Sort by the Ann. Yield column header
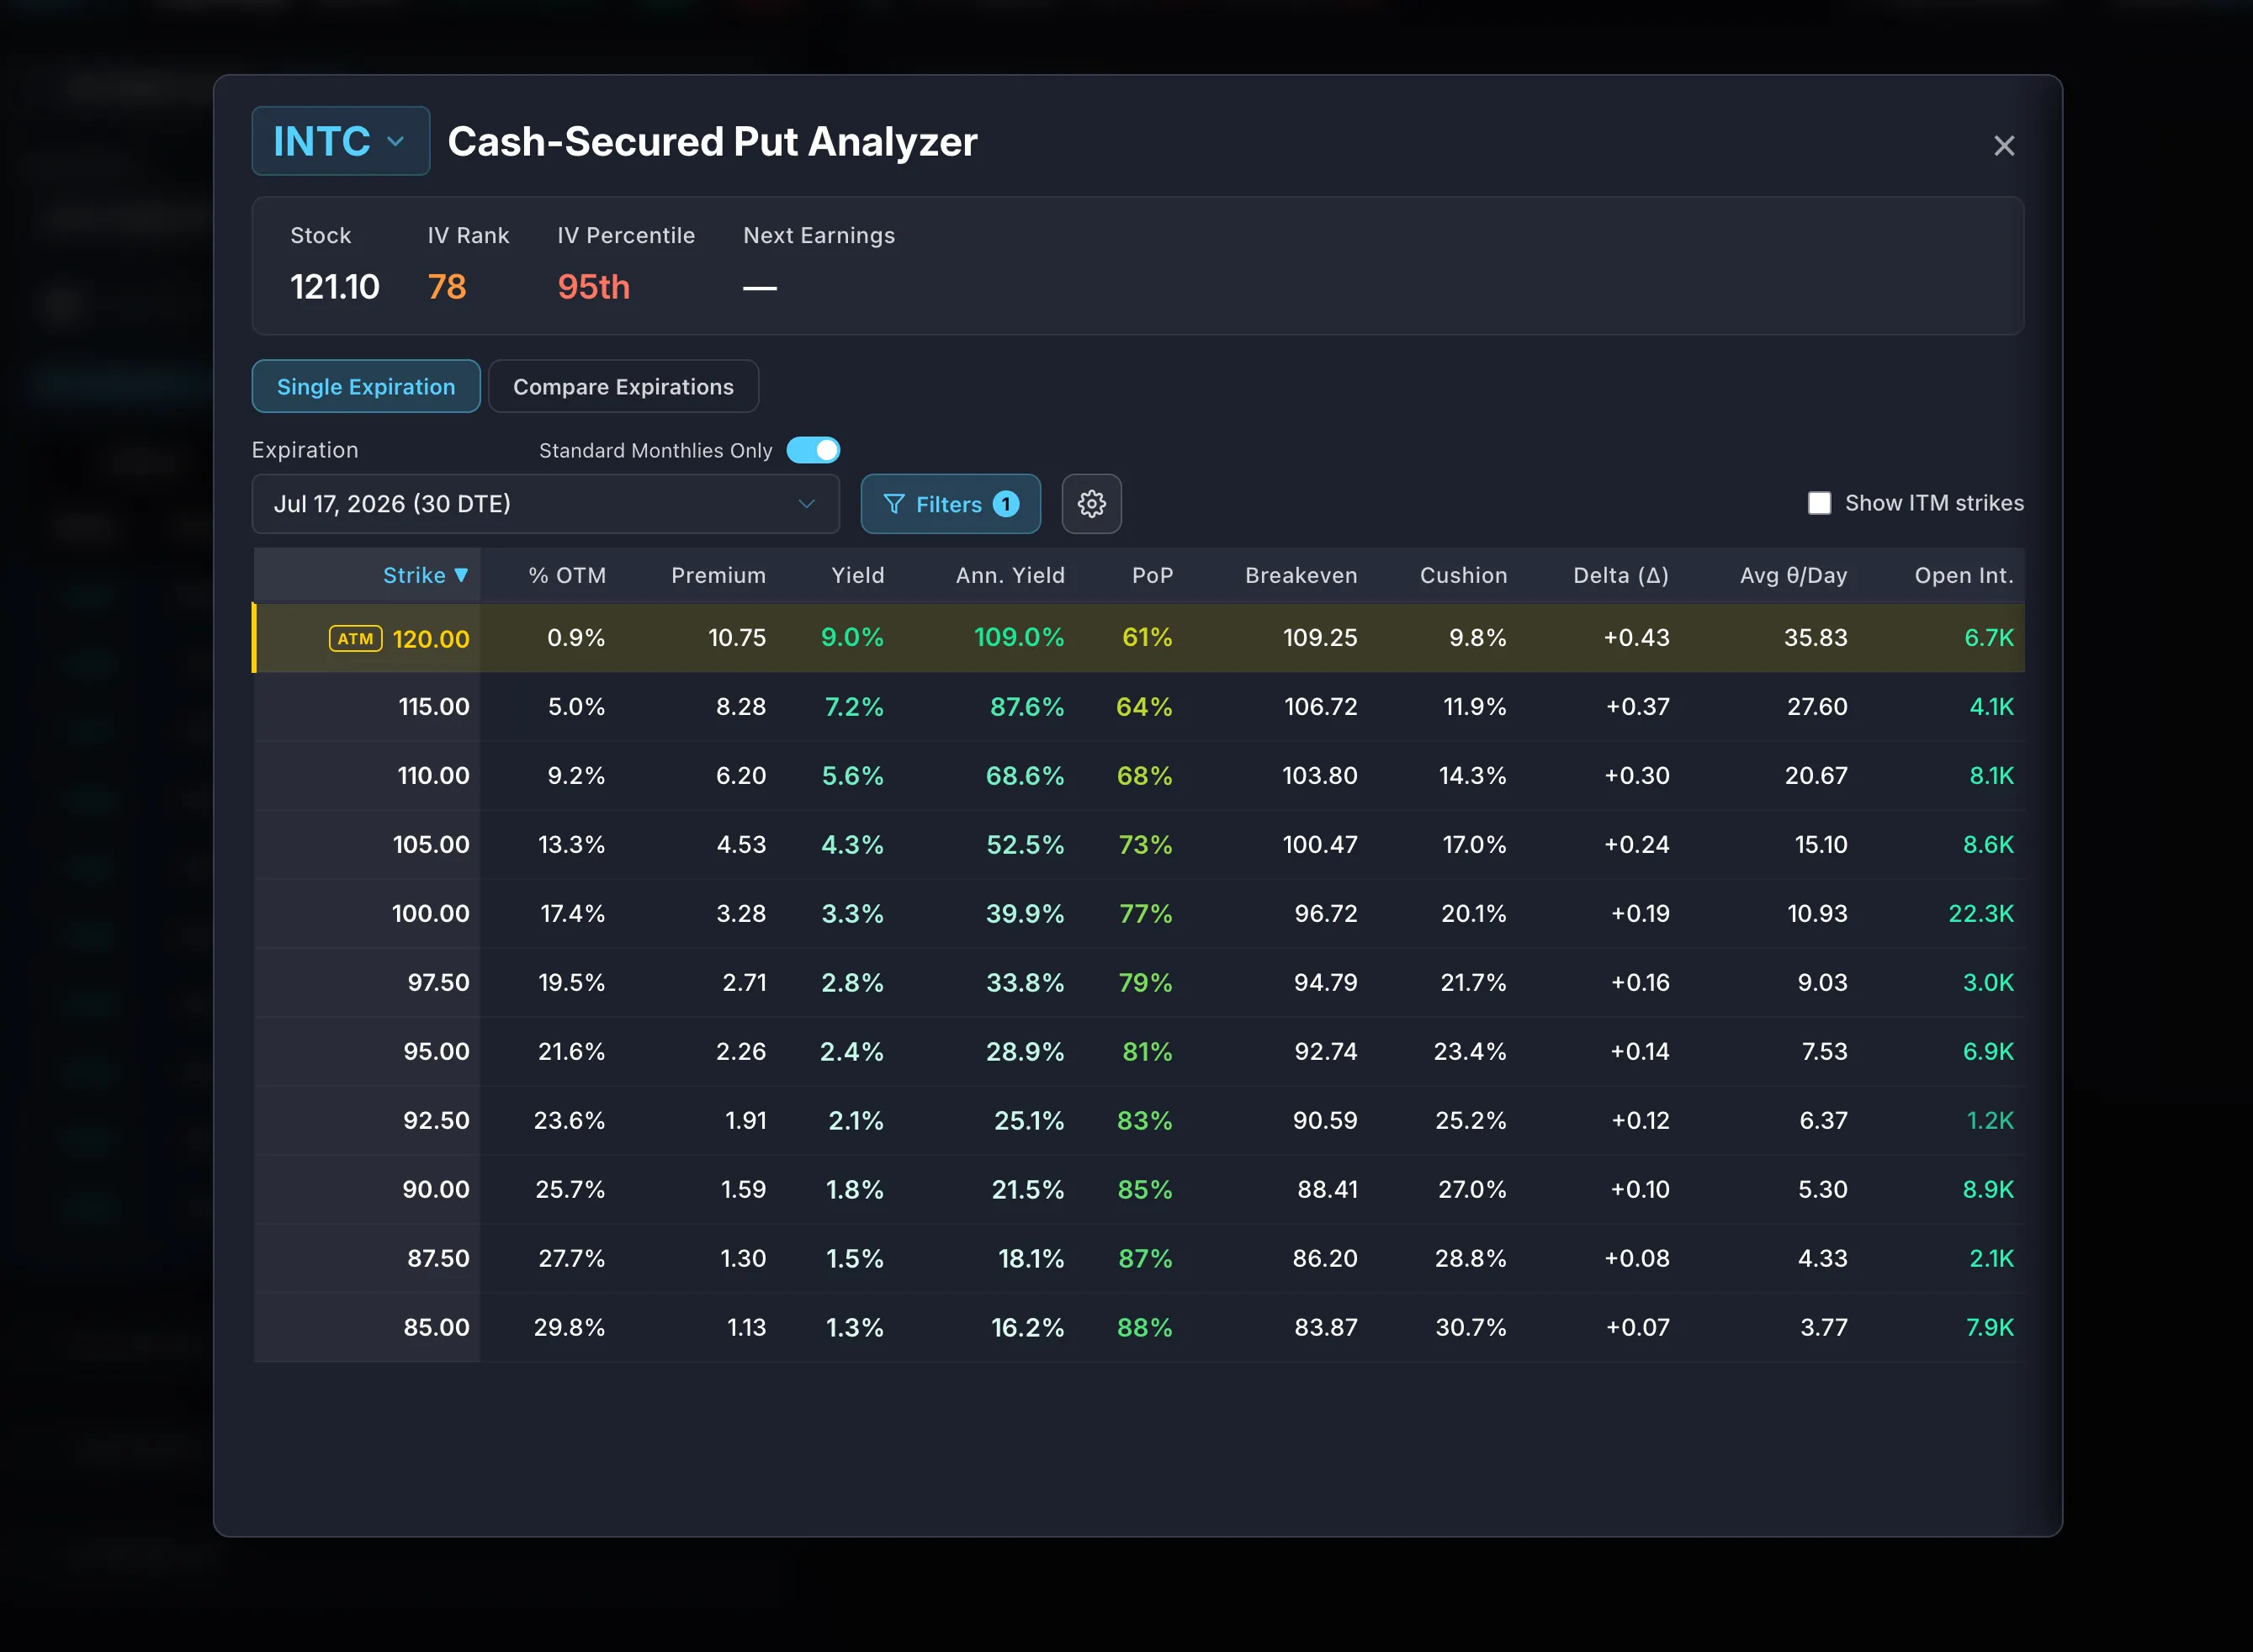The height and width of the screenshot is (1652, 2253). [1010, 575]
